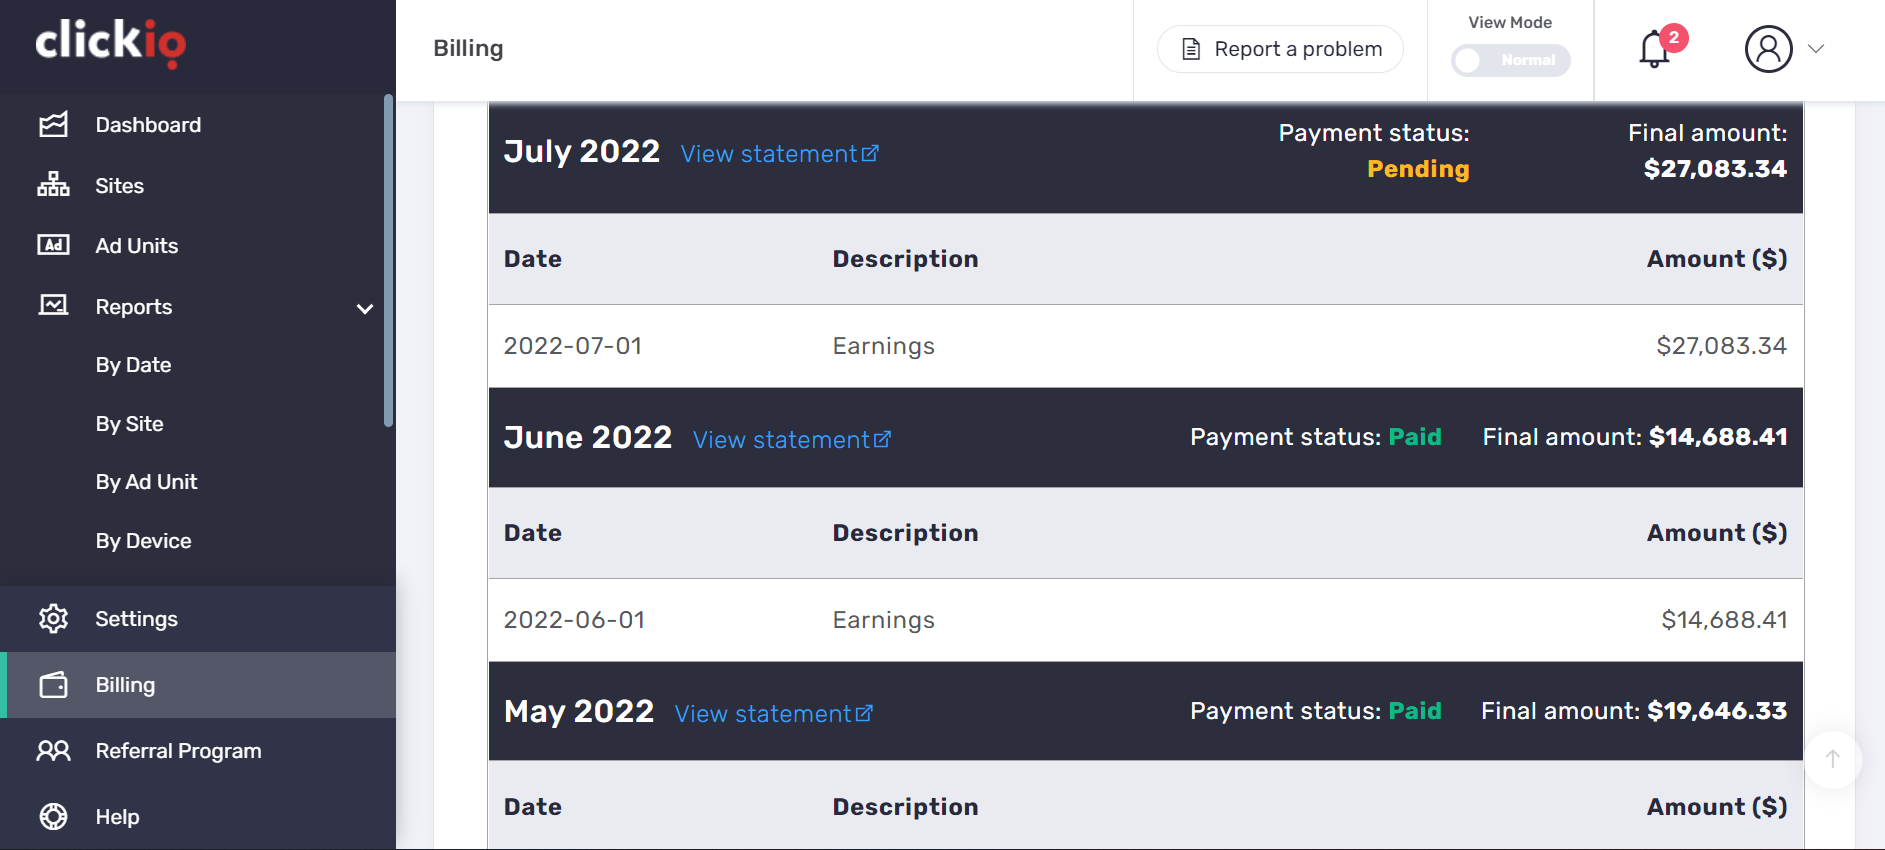Click the Report a problem button
The height and width of the screenshot is (850, 1885).
(1280, 49)
